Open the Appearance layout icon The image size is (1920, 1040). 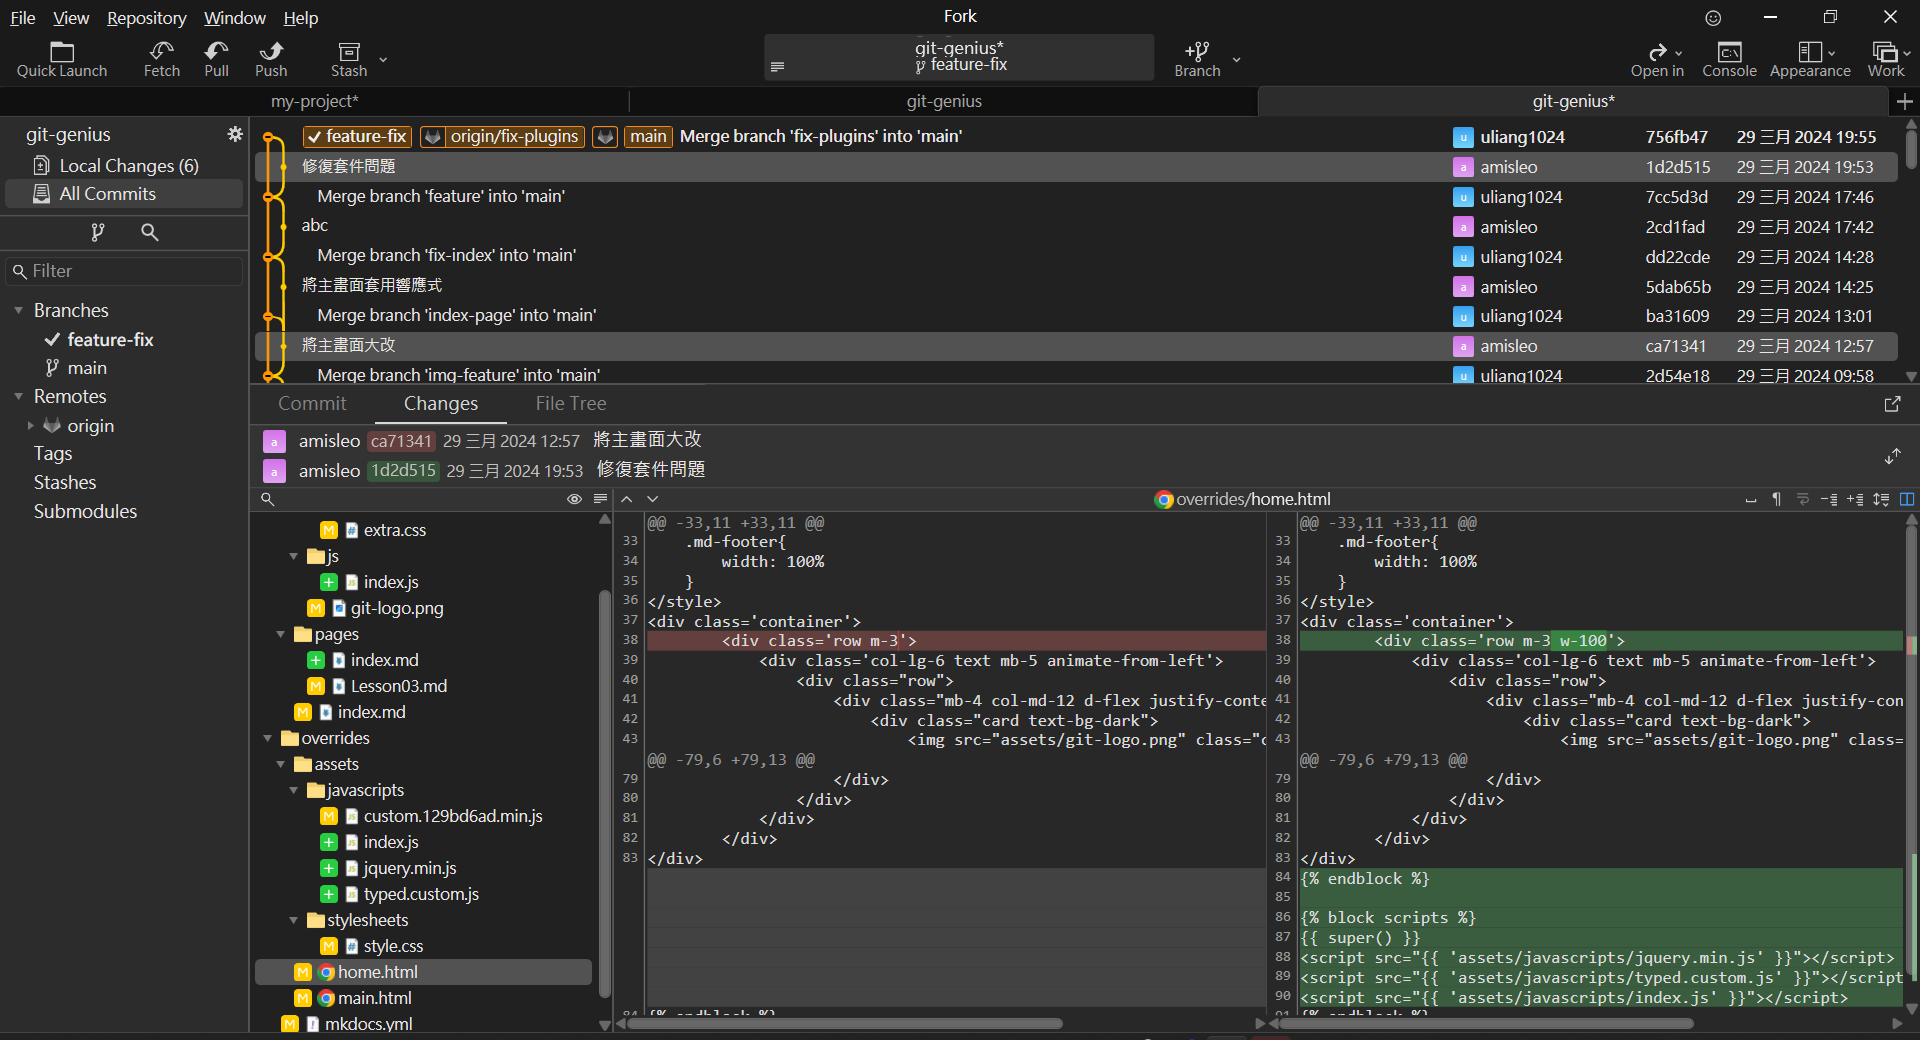pos(1810,59)
